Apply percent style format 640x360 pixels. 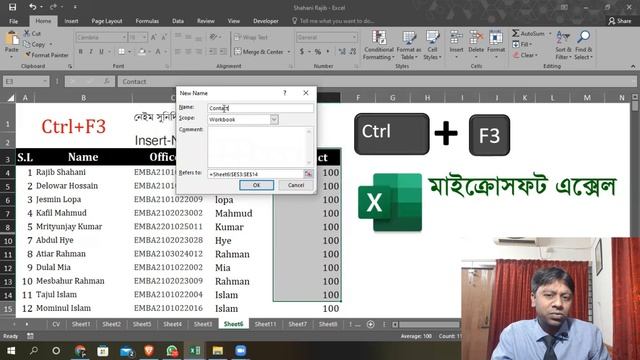[x=318, y=52]
